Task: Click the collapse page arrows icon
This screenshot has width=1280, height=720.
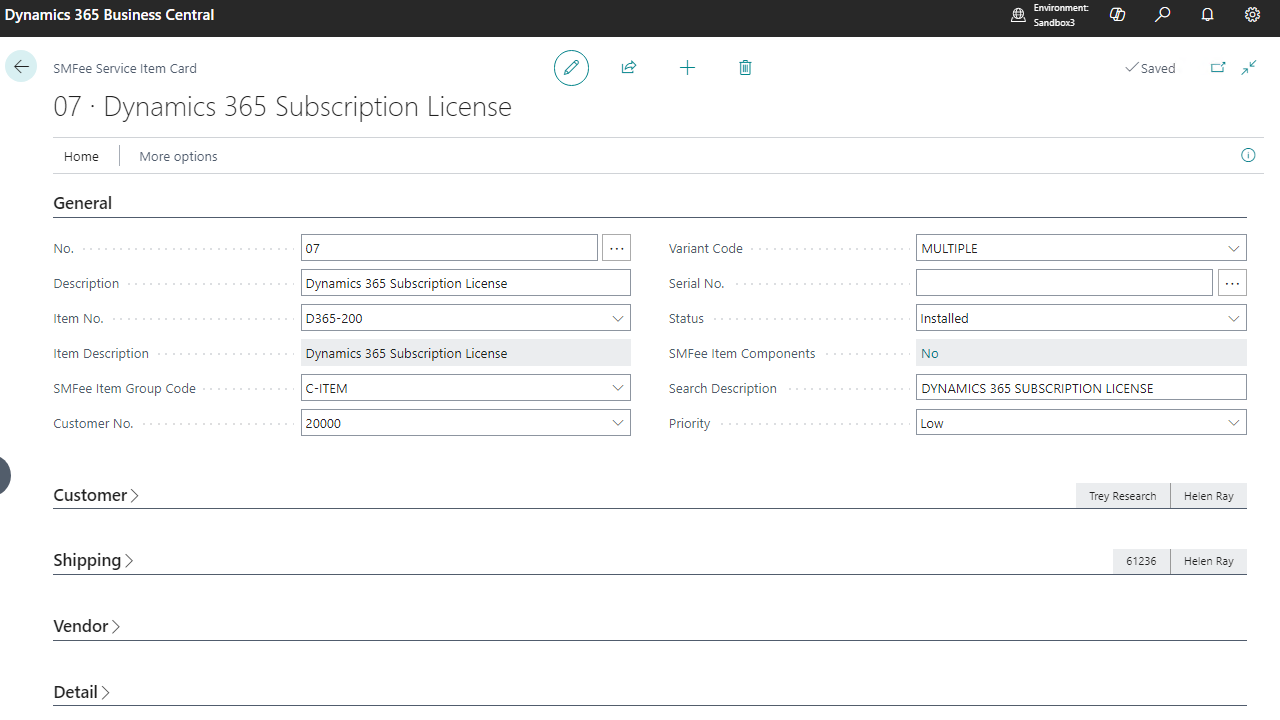Action: pyautogui.click(x=1249, y=68)
